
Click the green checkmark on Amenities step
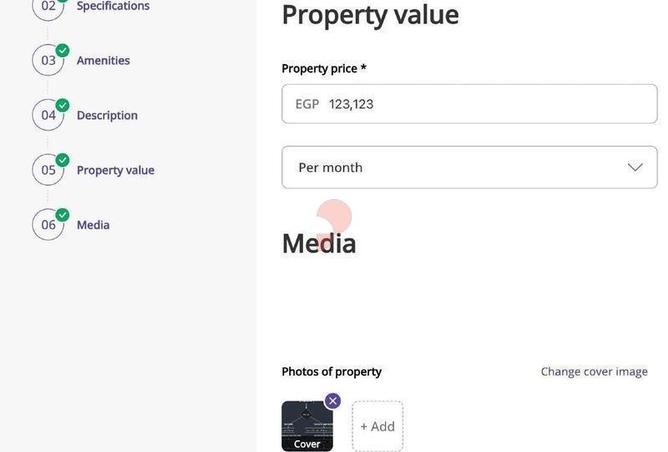(x=63, y=50)
